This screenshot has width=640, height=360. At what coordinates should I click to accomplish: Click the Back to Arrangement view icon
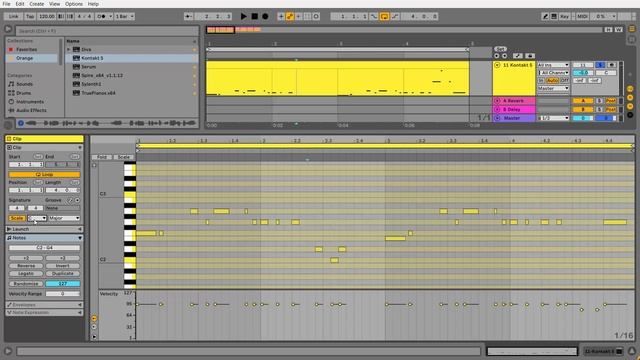point(632,29)
